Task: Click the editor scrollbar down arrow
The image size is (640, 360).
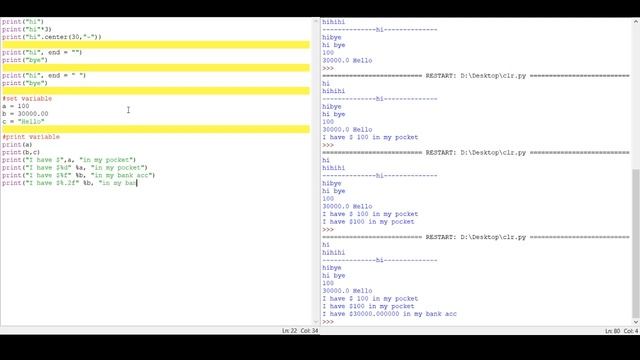Action: click(x=316, y=322)
